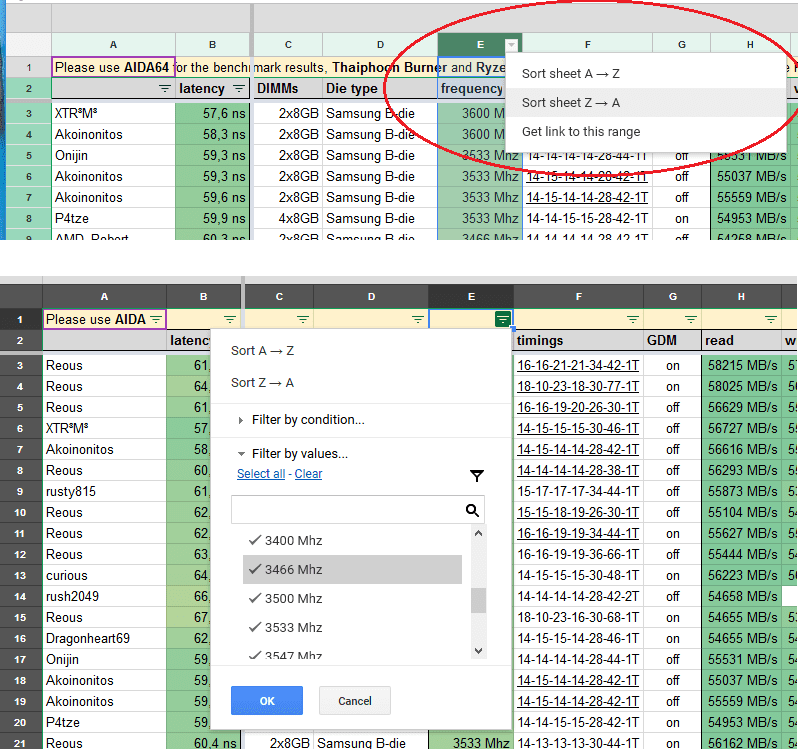Open filter icon in lower sheet cell A1
The width and height of the screenshot is (798, 750).
click(x=156, y=320)
